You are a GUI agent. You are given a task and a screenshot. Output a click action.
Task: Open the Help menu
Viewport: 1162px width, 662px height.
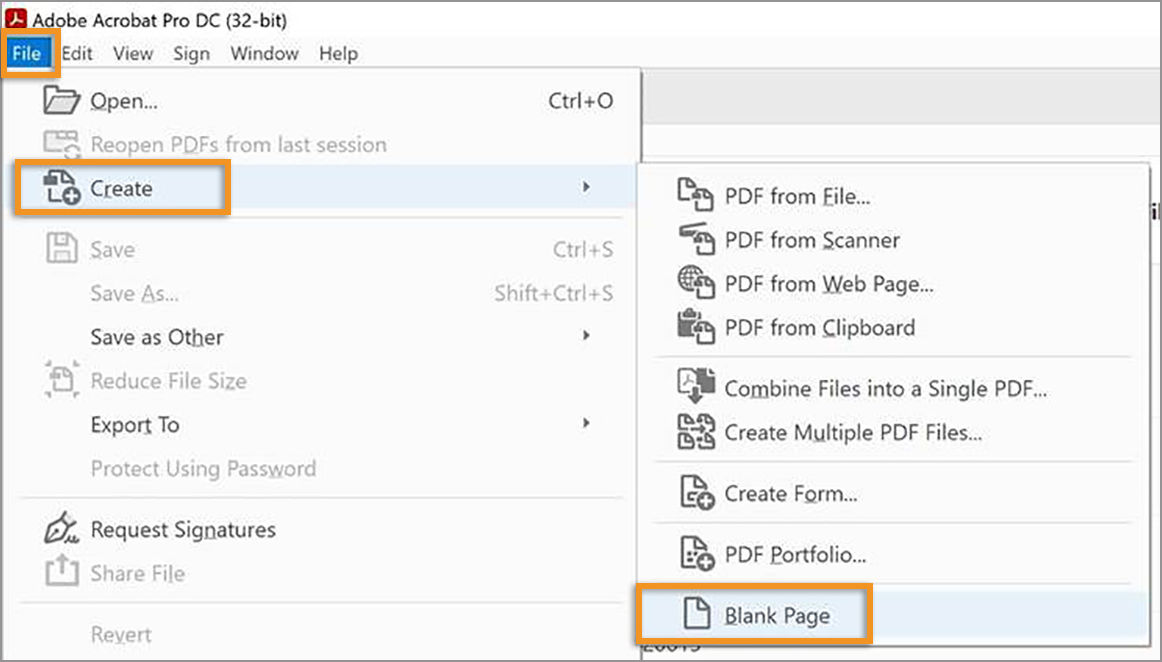click(337, 53)
